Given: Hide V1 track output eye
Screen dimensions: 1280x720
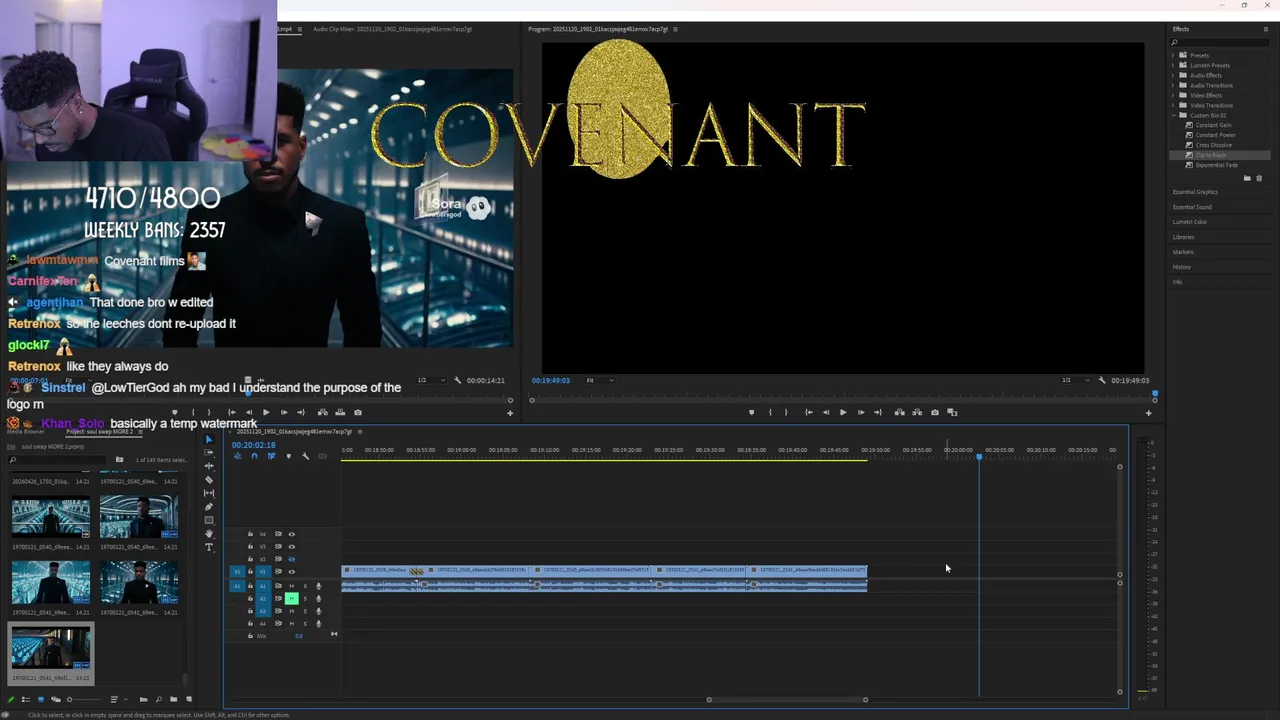Looking at the screenshot, I should pos(292,572).
